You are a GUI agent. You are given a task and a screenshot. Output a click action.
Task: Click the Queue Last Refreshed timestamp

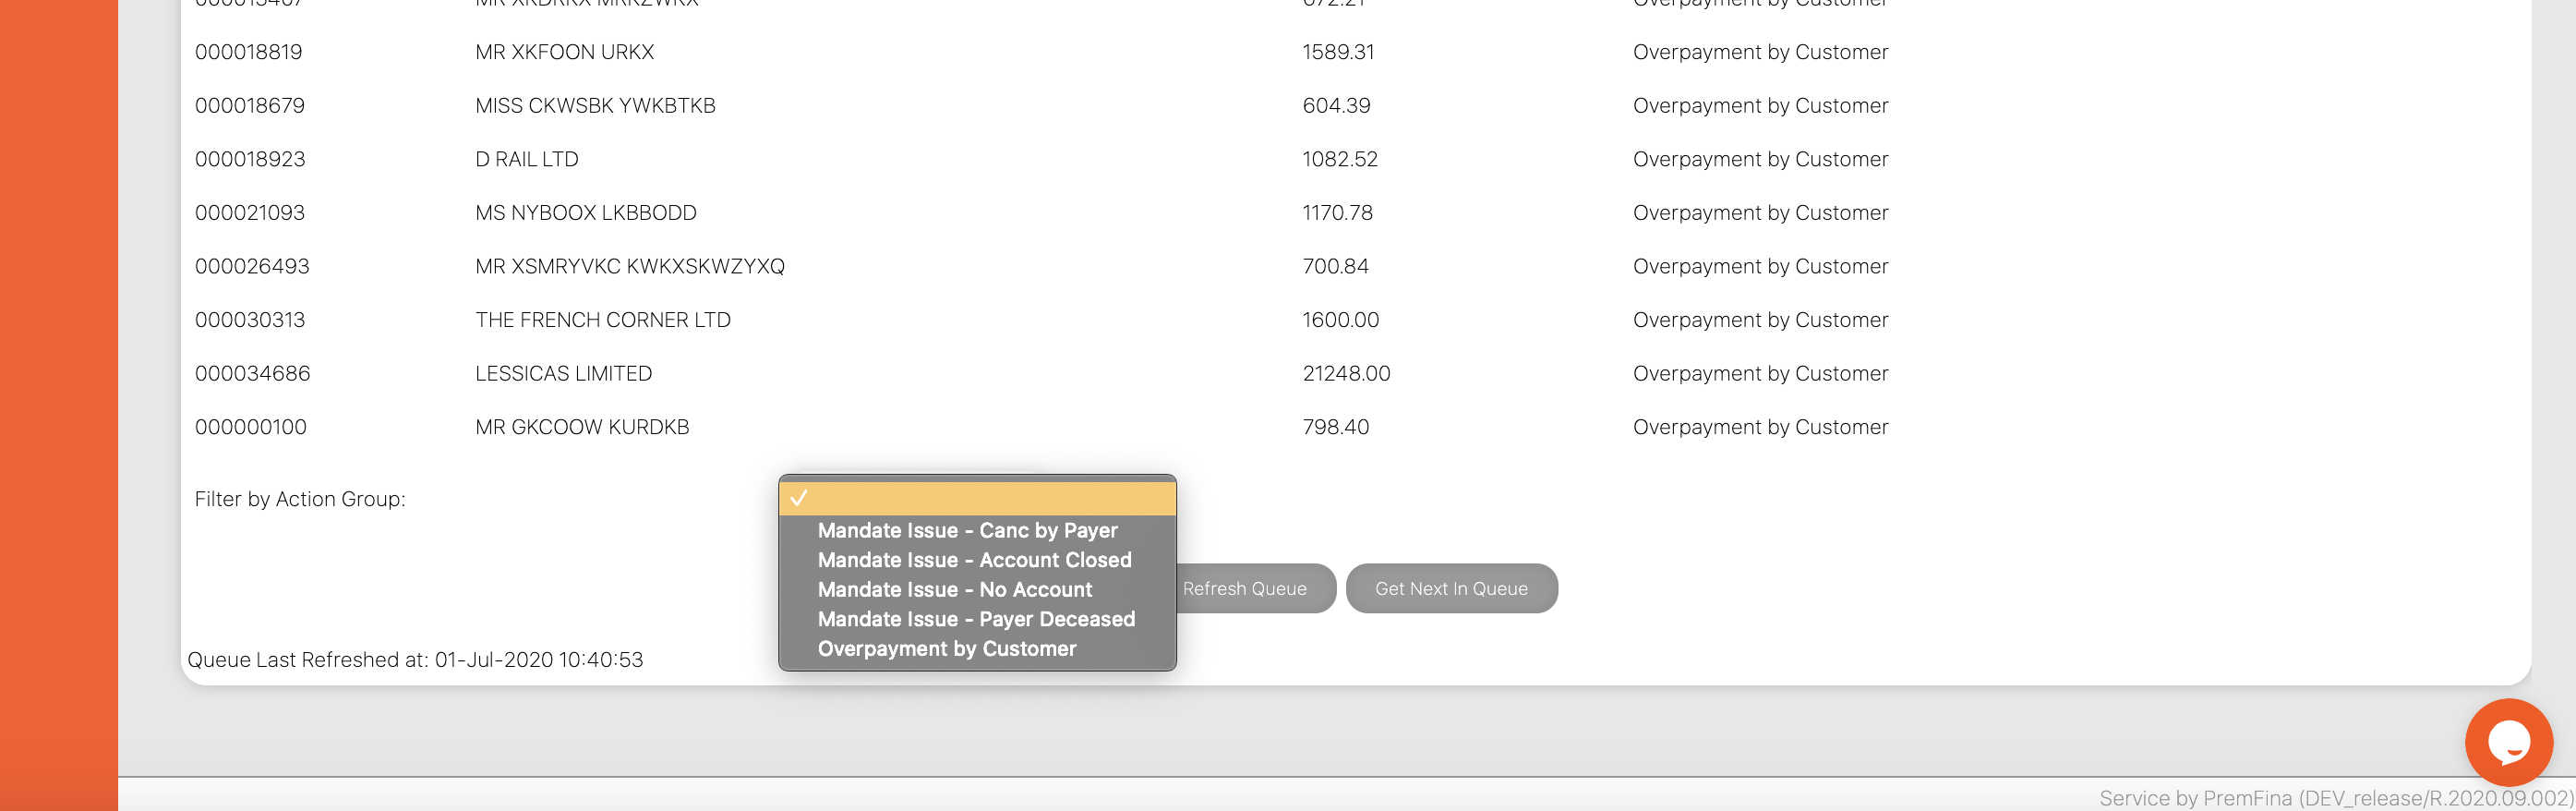(x=415, y=660)
